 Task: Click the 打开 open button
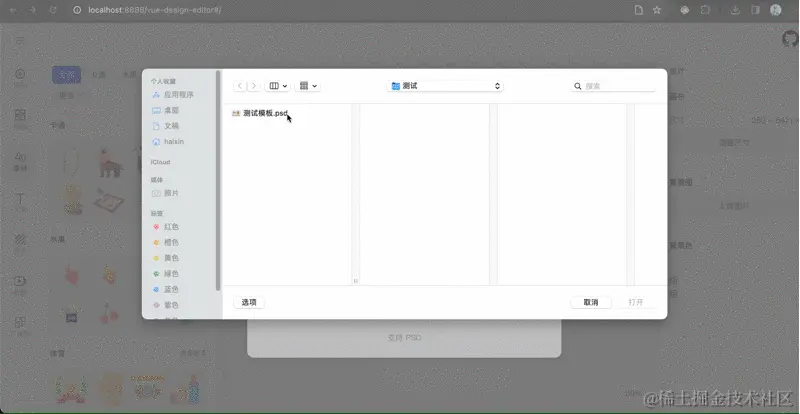pos(635,302)
